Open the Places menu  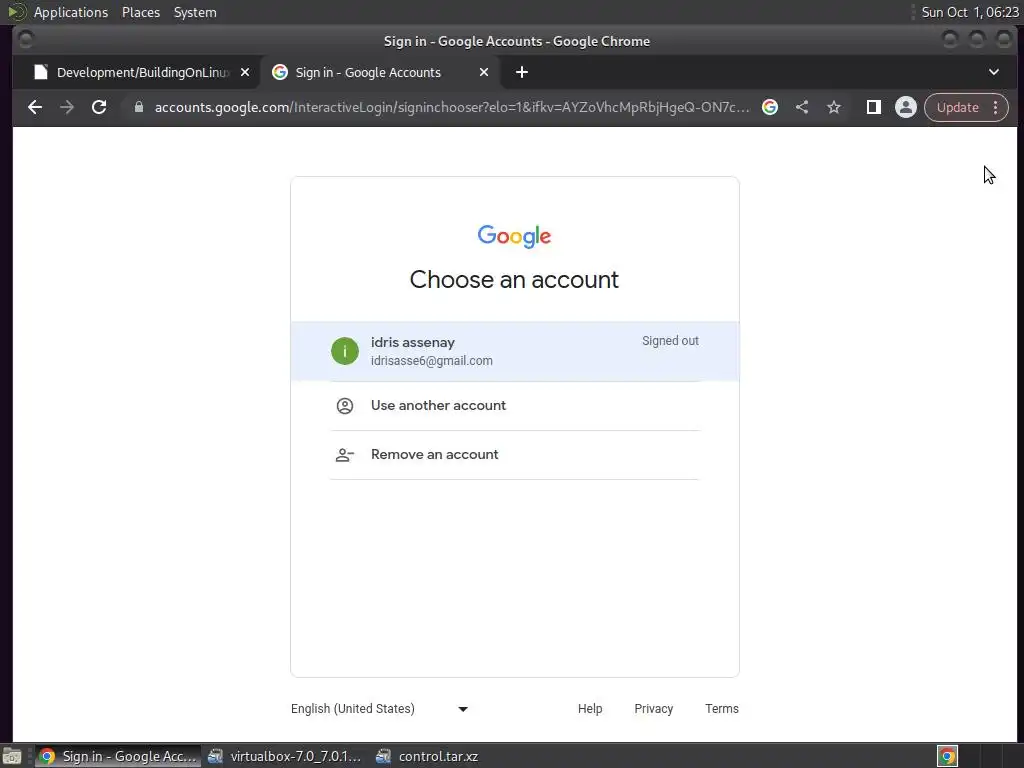[141, 12]
